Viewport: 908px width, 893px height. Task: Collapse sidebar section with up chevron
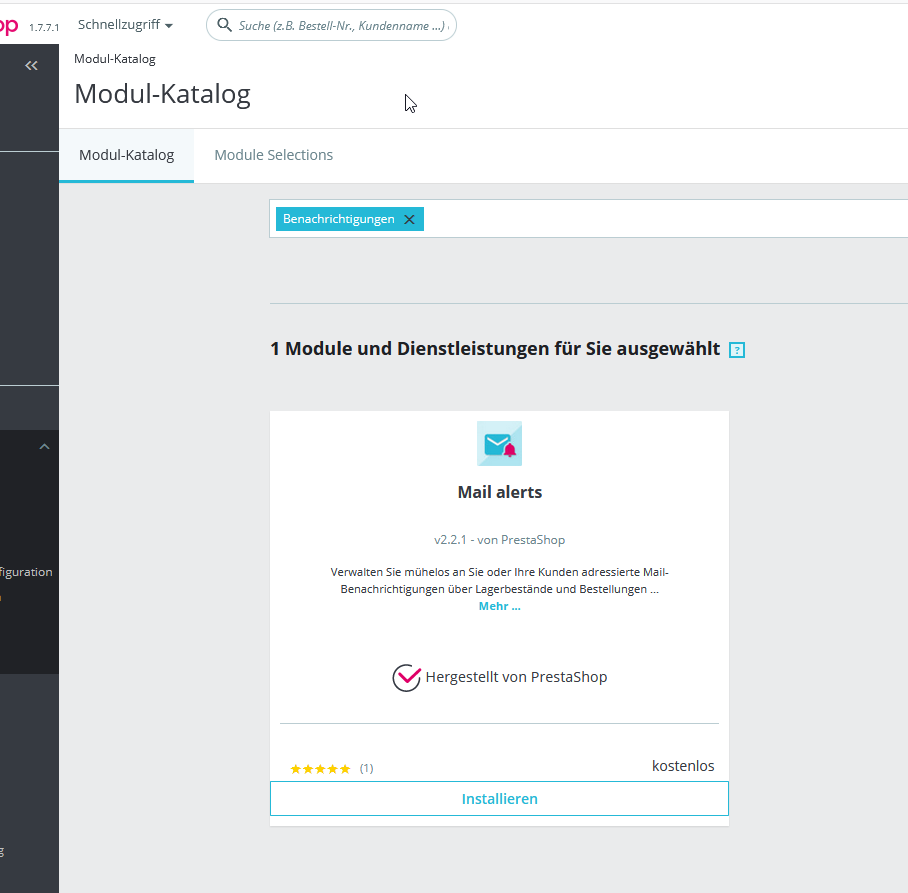44,446
